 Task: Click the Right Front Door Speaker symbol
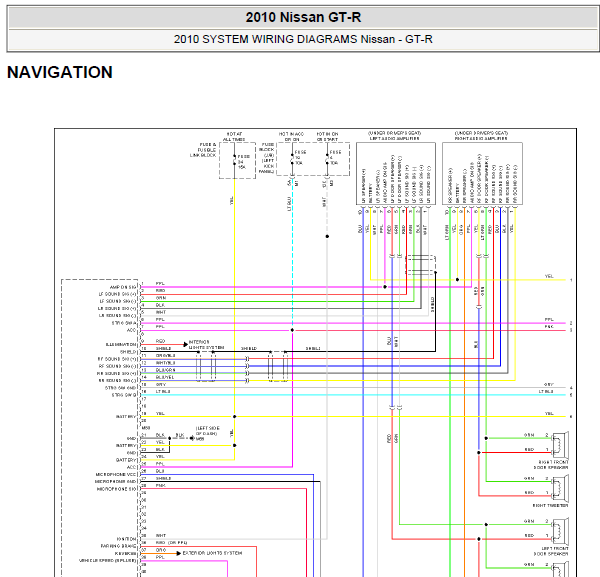coord(560,445)
